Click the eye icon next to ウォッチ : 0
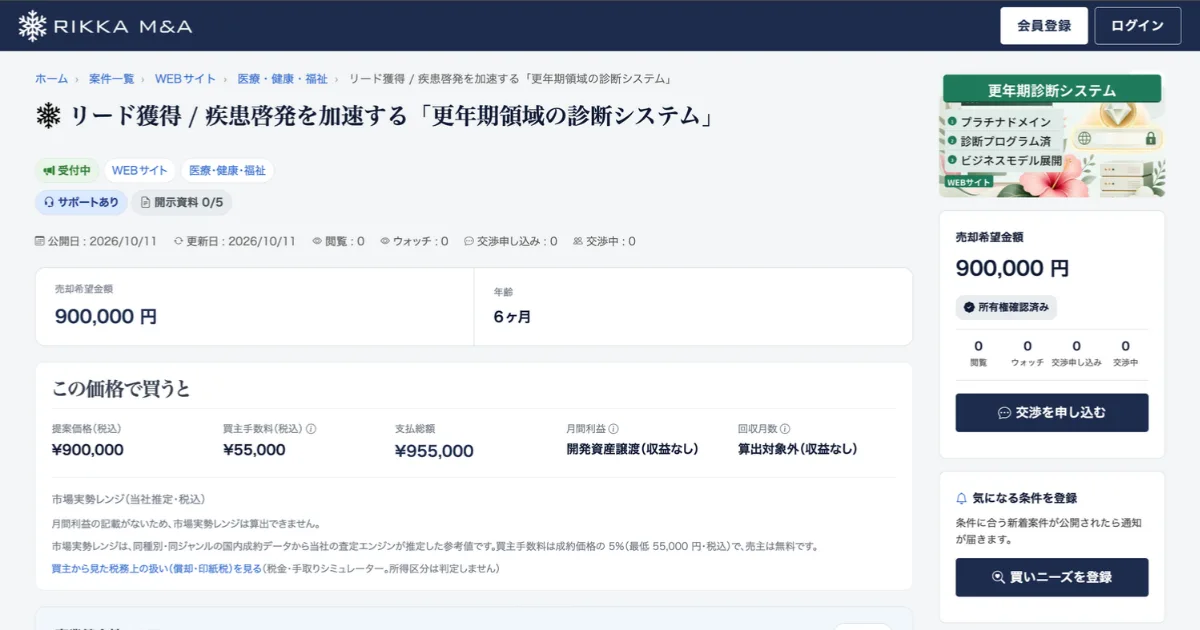The image size is (1200, 630). point(385,241)
